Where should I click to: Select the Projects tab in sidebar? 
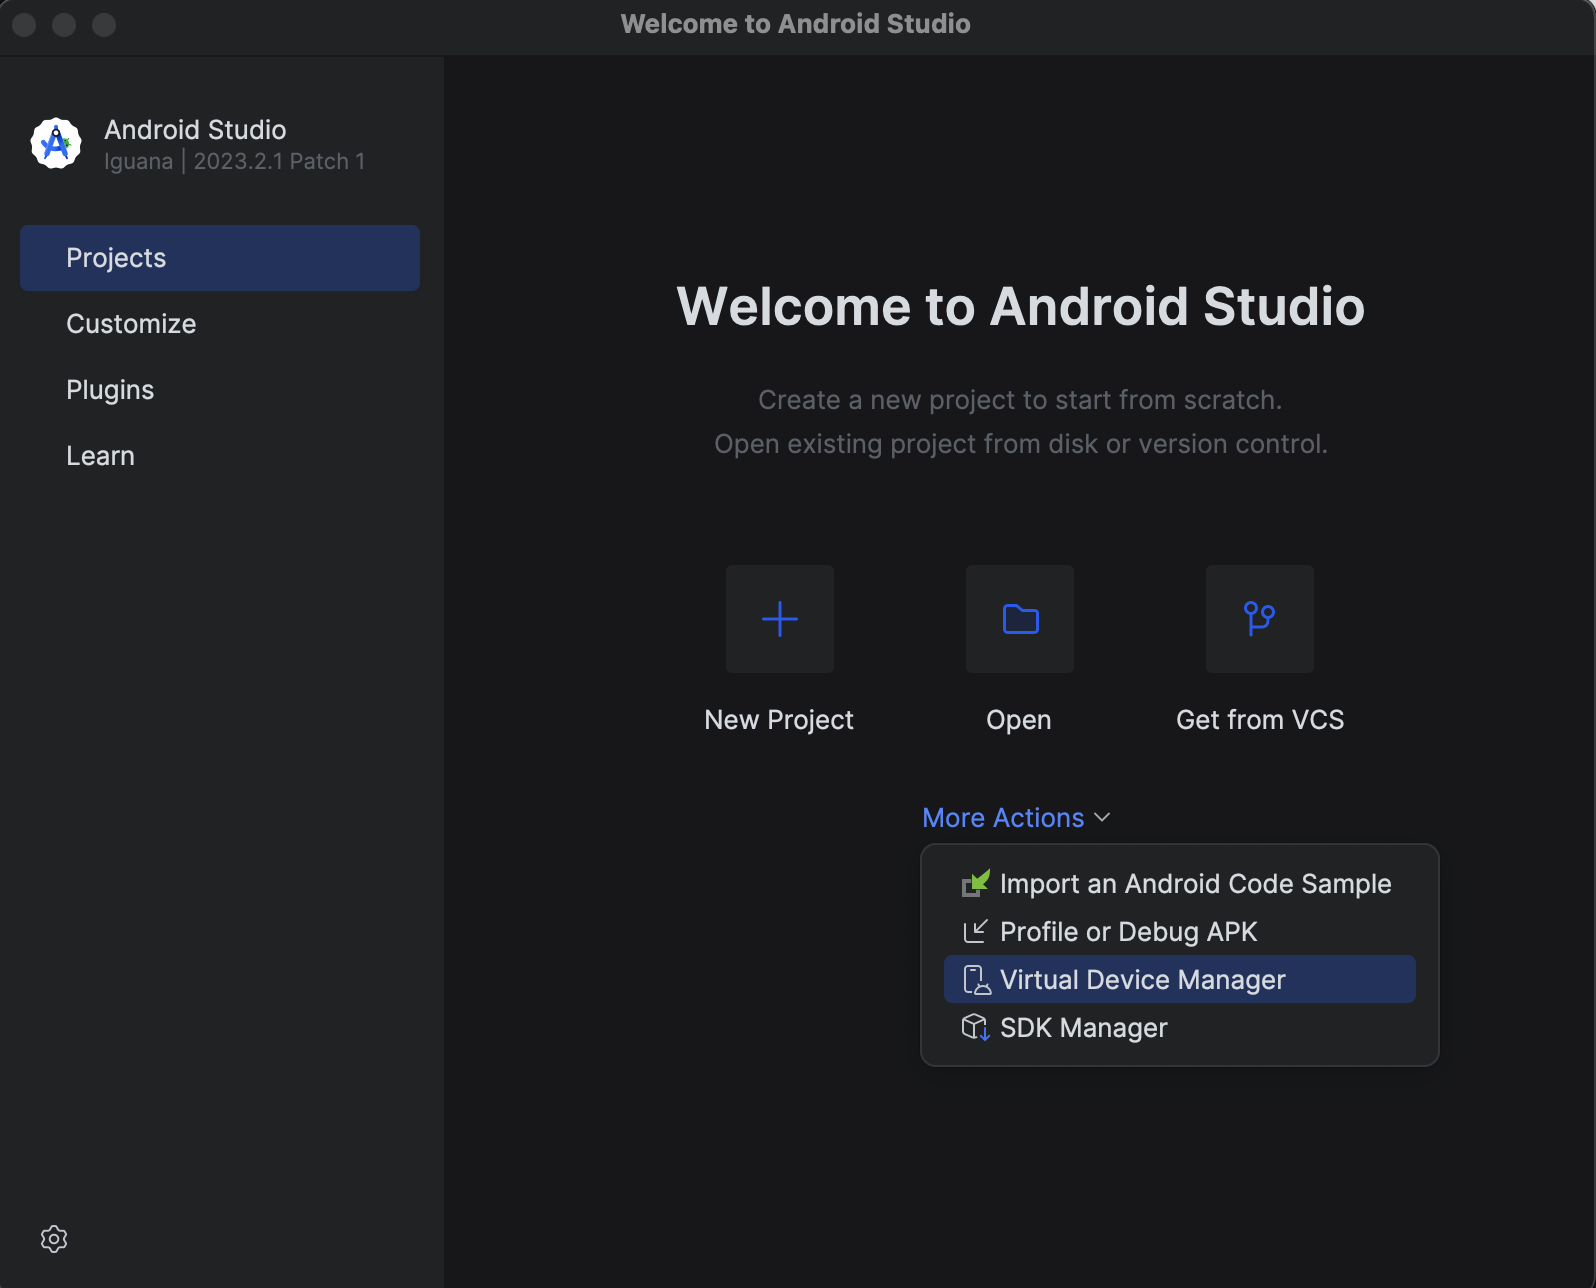point(219,258)
